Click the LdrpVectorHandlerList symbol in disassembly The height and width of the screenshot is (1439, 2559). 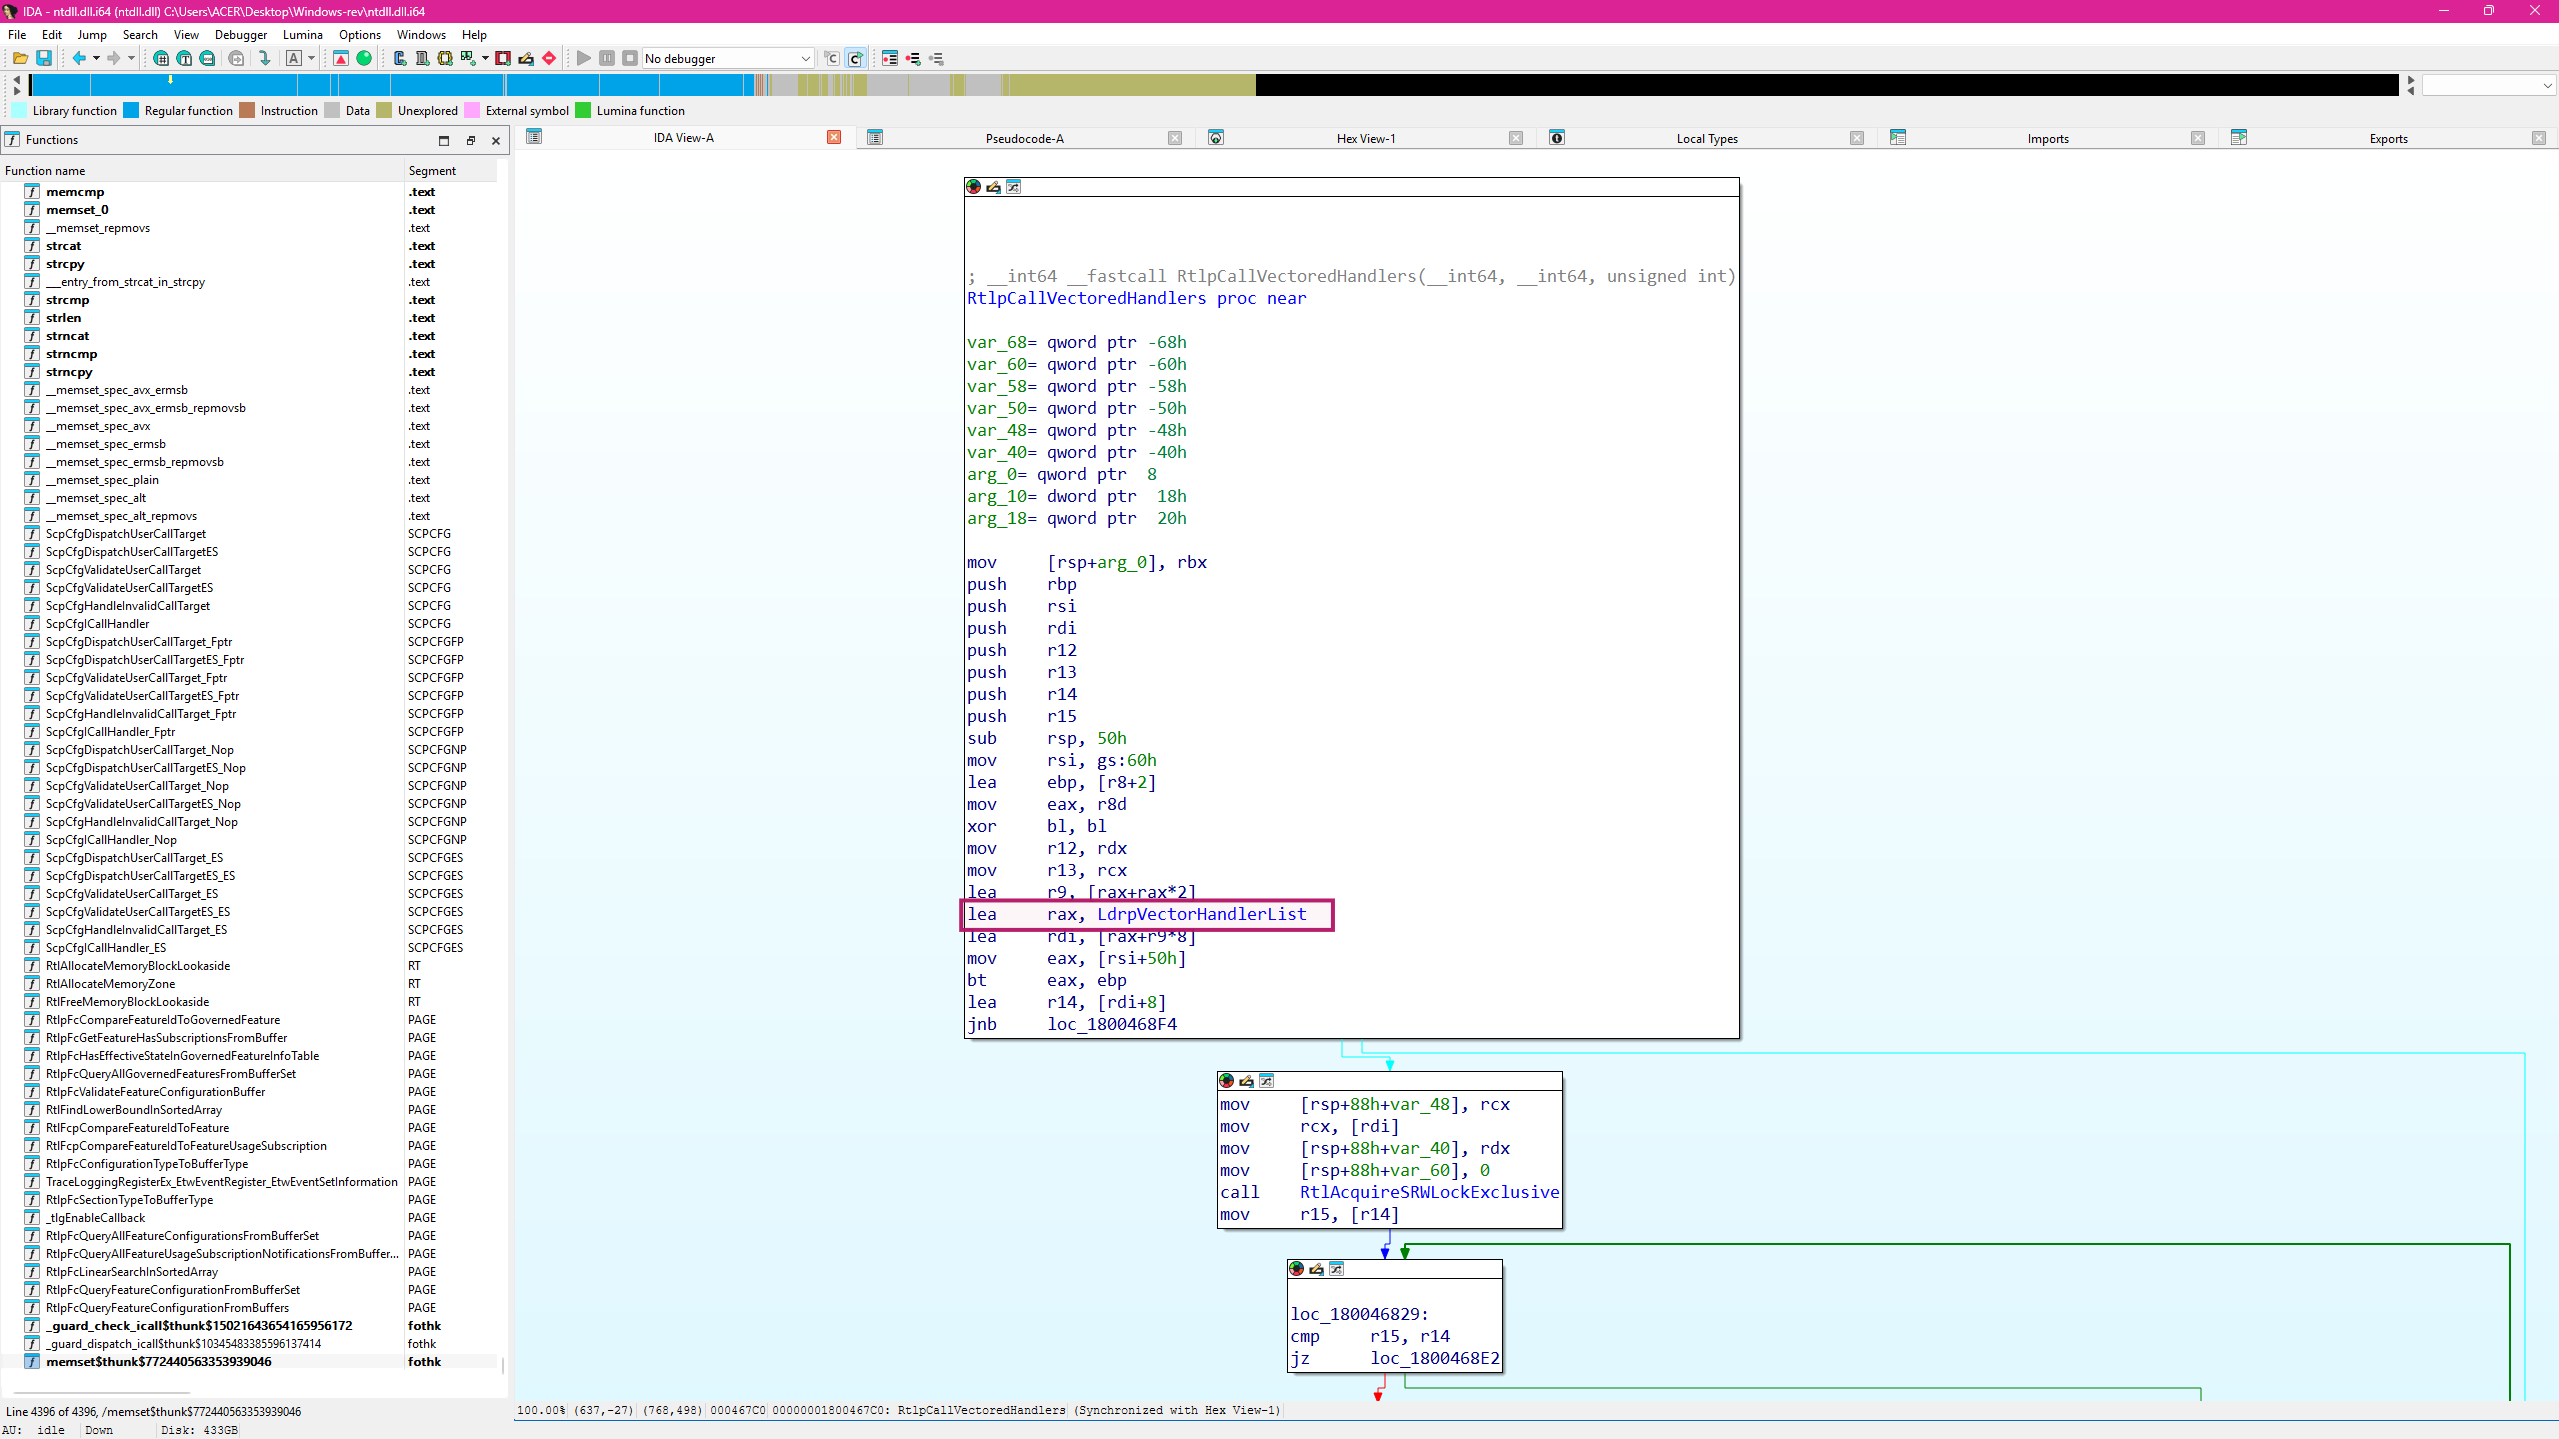1201,914
